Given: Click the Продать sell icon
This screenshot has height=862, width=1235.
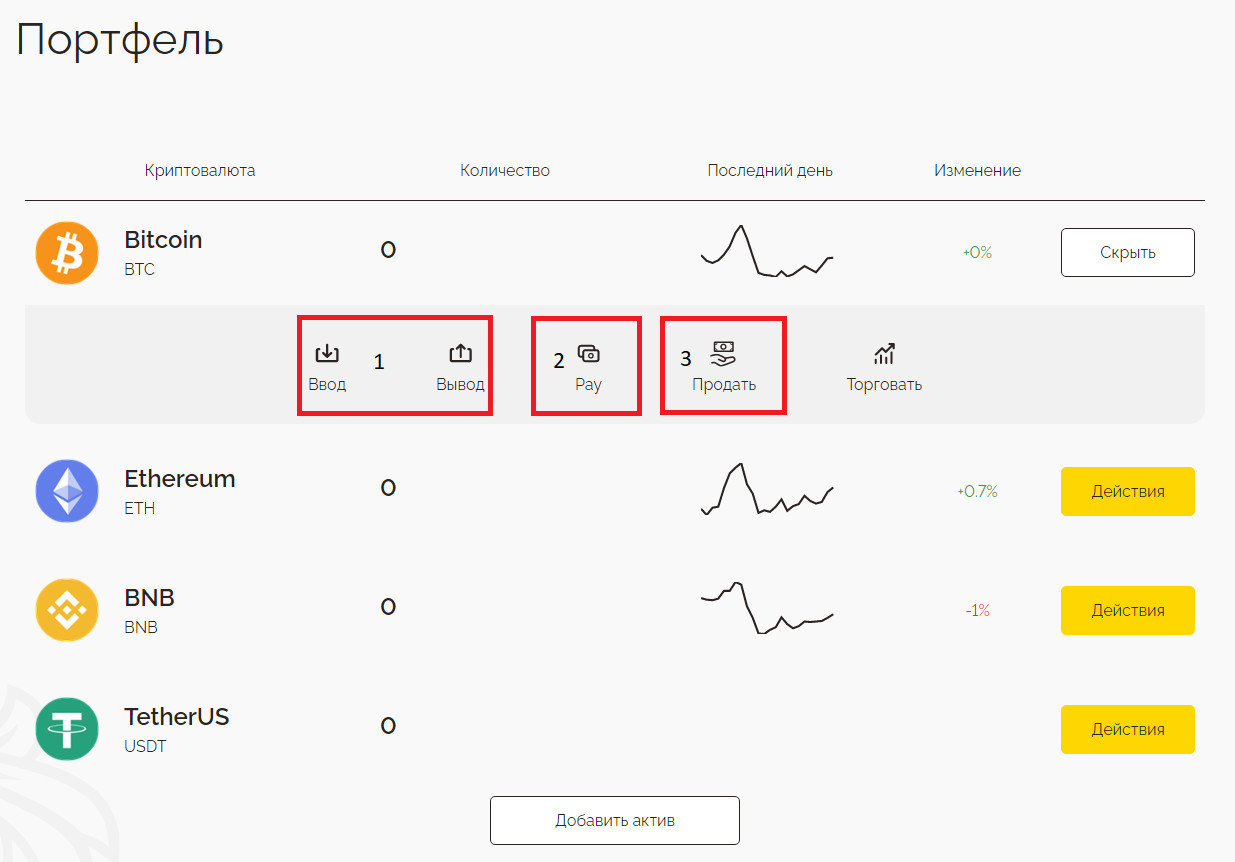Looking at the screenshot, I should point(723,353).
